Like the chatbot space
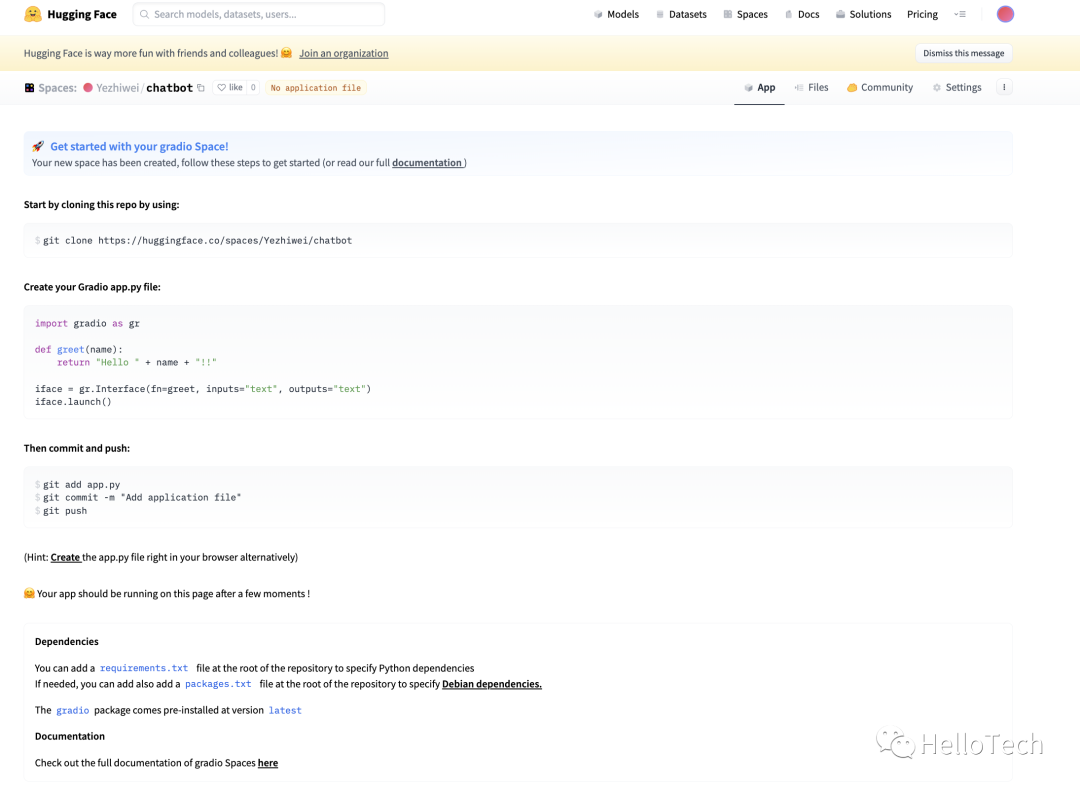Viewport: 1080px width, 790px height. pos(230,88)
